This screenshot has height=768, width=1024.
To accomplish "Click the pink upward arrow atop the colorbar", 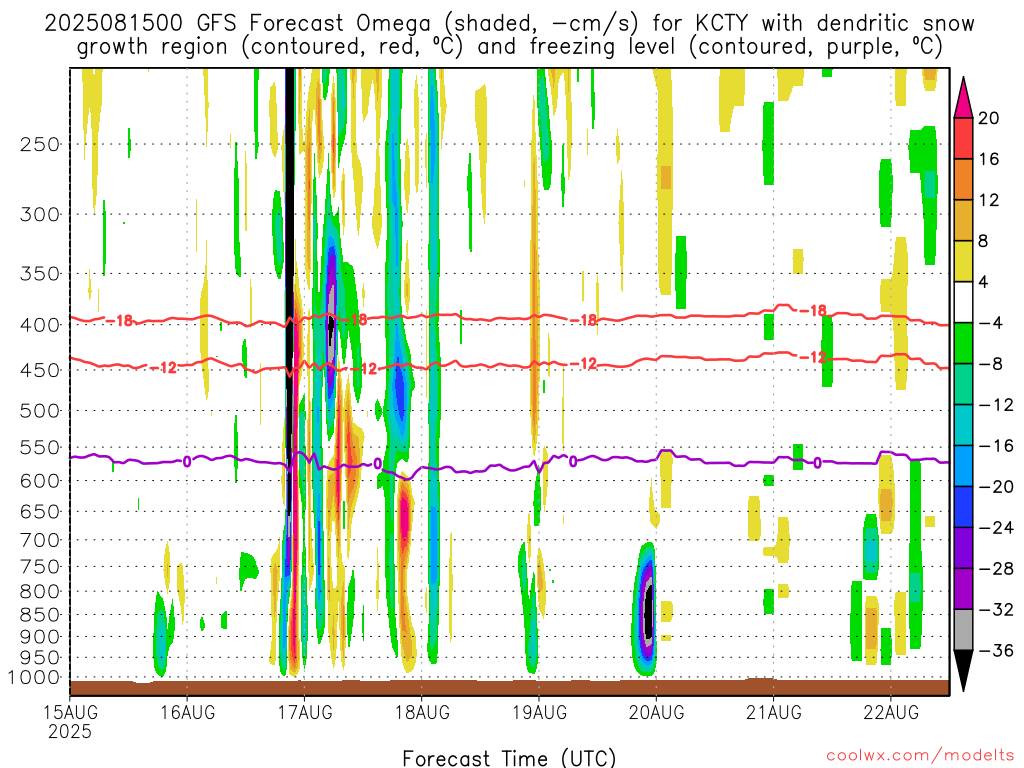I will point(963,98).
